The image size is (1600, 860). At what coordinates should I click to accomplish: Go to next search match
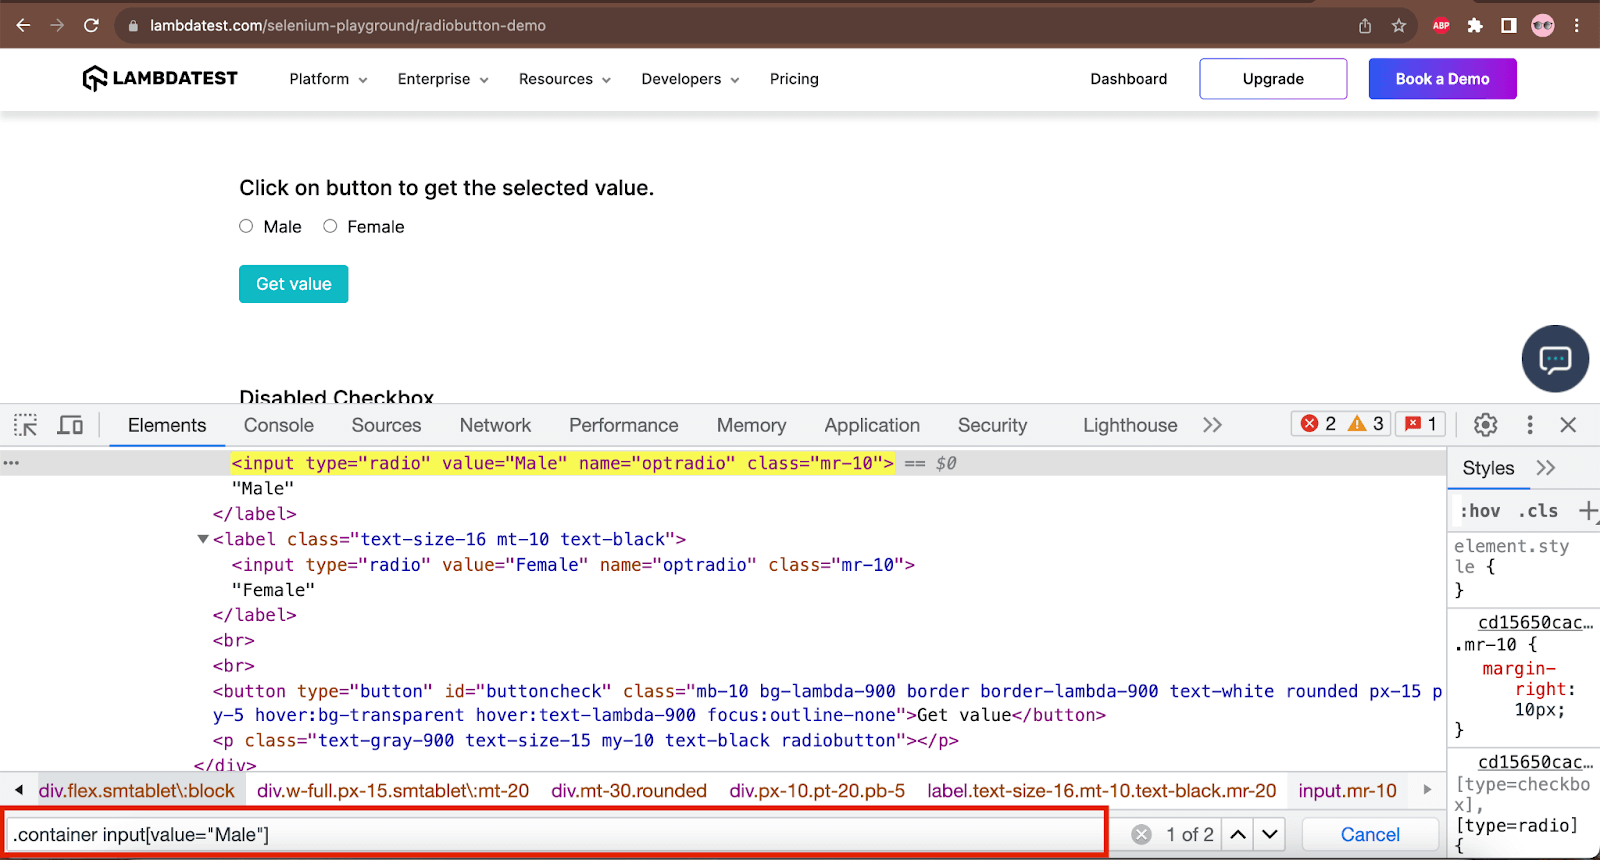(1270, 834)
